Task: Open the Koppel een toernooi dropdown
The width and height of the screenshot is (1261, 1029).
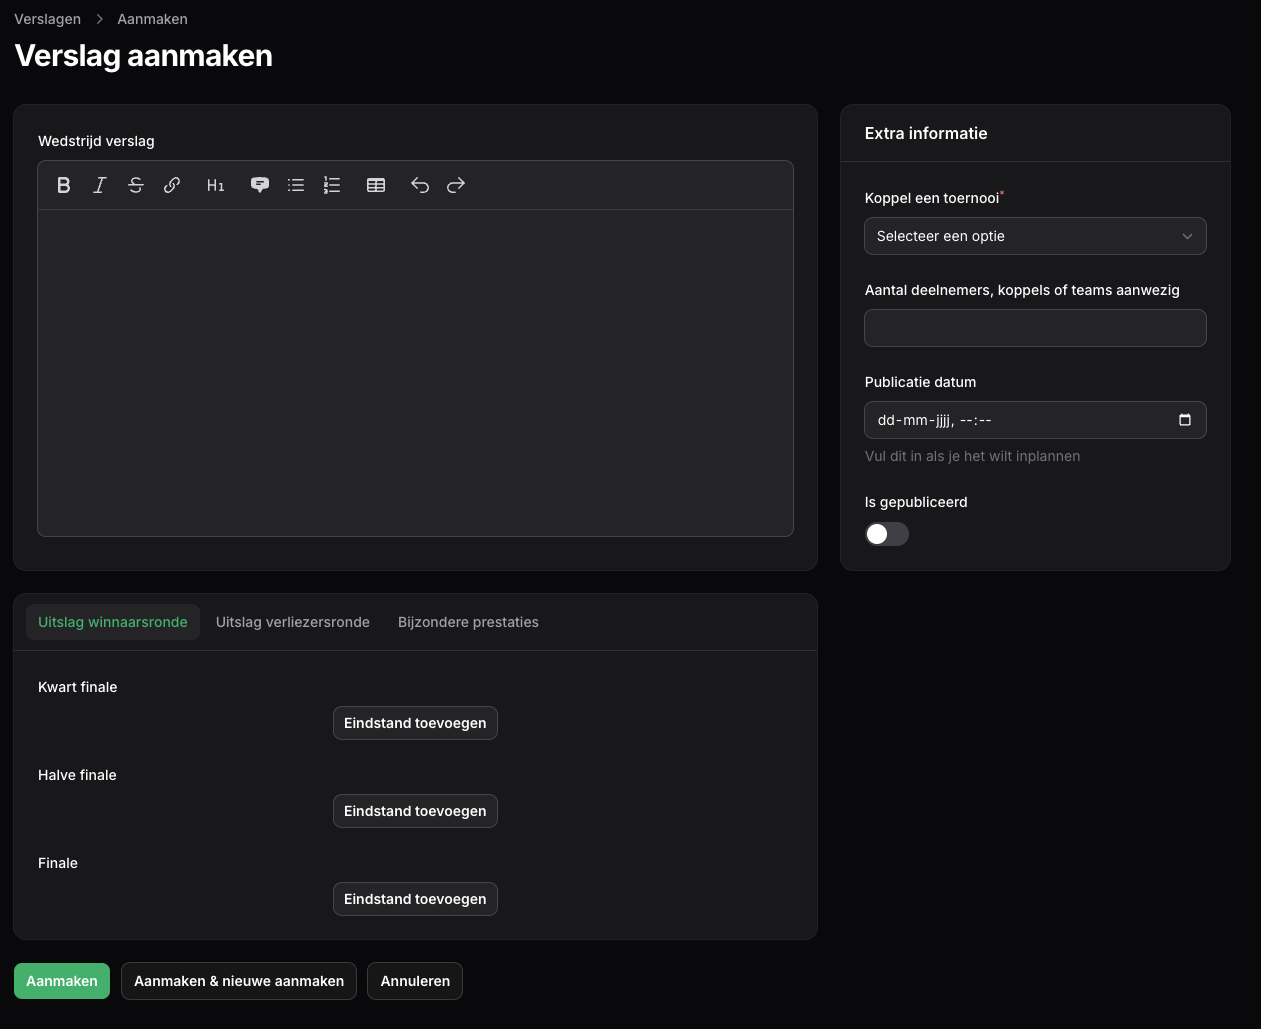Action: coord(1035,236)
